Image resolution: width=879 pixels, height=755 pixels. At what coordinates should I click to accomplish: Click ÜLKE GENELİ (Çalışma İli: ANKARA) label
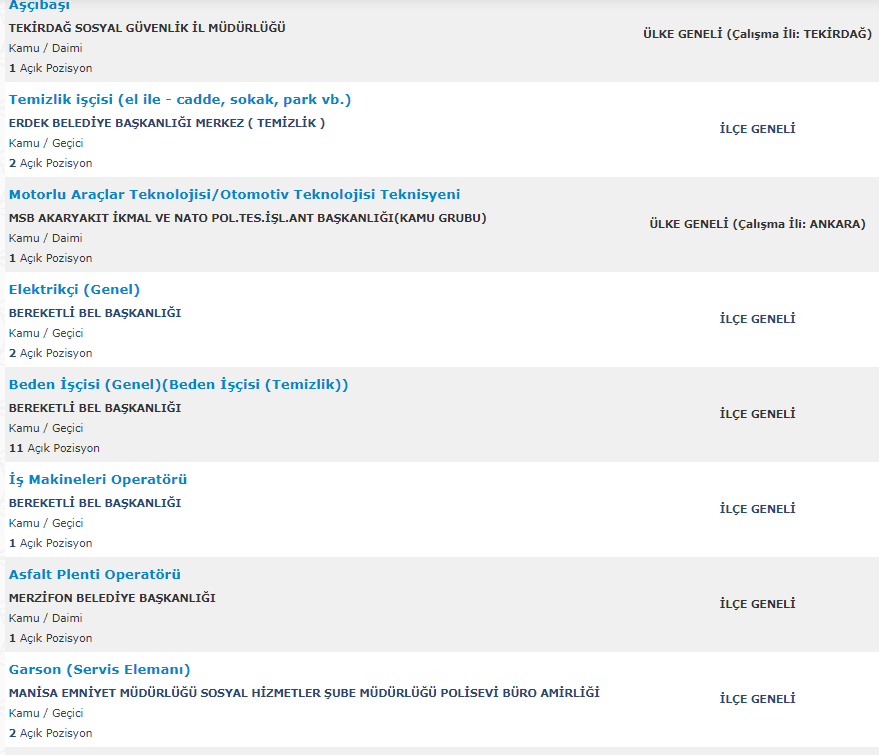pyautogui.click(x=757, y=224)
